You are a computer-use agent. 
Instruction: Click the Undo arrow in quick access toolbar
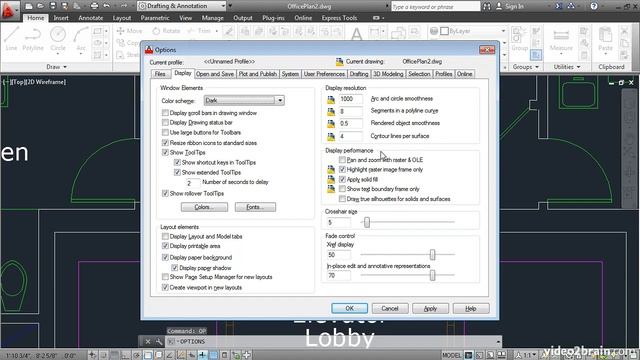pos(107,6)
